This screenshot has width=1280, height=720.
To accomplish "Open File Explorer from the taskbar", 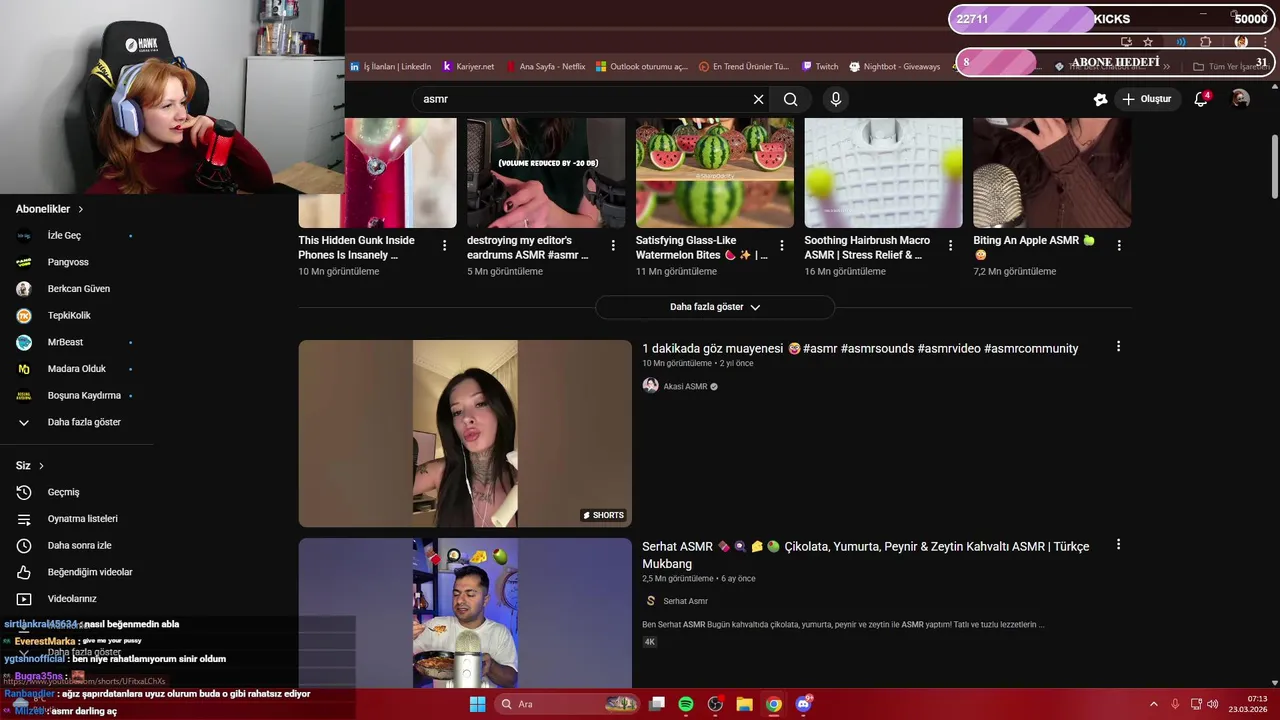I will click(744, 704).
